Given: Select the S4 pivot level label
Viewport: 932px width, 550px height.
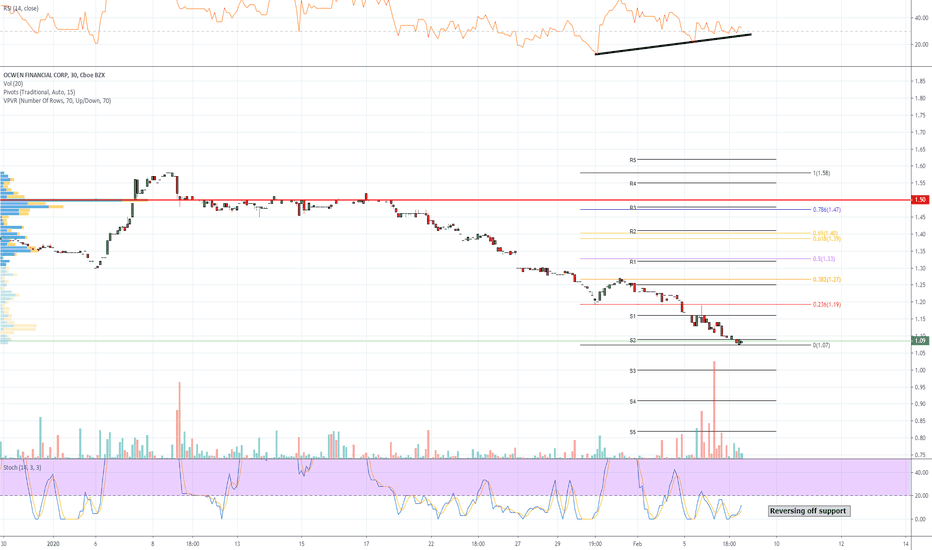Looking at the screenshot, I should (x=633, y=401).
